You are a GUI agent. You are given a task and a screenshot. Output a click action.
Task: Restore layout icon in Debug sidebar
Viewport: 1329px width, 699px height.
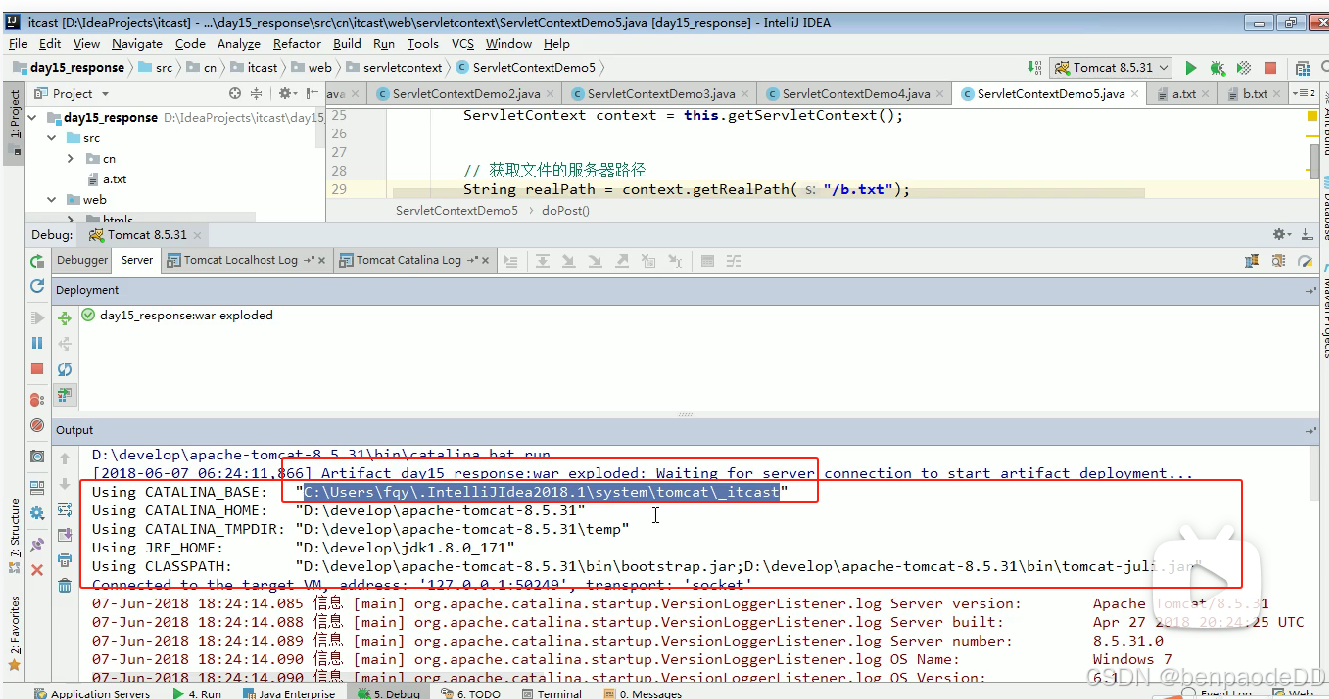coord(37,488)
